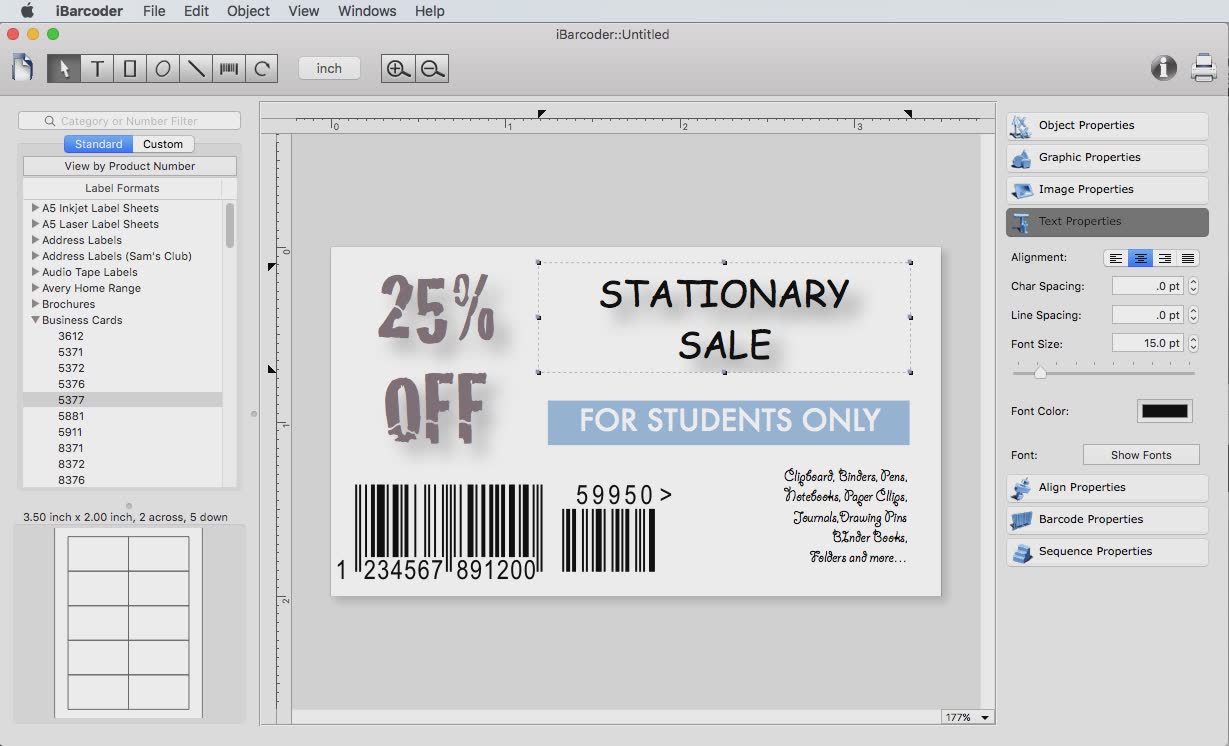The width and height of the screenshot is (1229, 746).
Task: Select the Barcode tool
Action: click(228, 68)
